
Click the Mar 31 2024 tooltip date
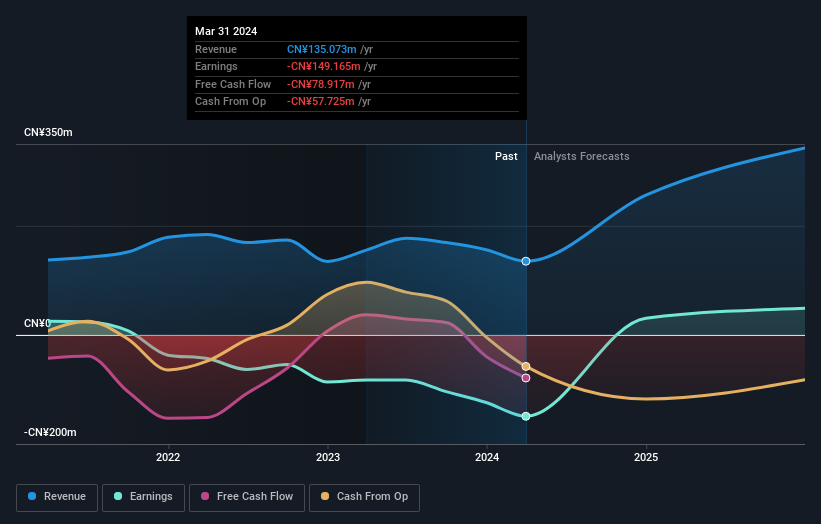(226, 31)
